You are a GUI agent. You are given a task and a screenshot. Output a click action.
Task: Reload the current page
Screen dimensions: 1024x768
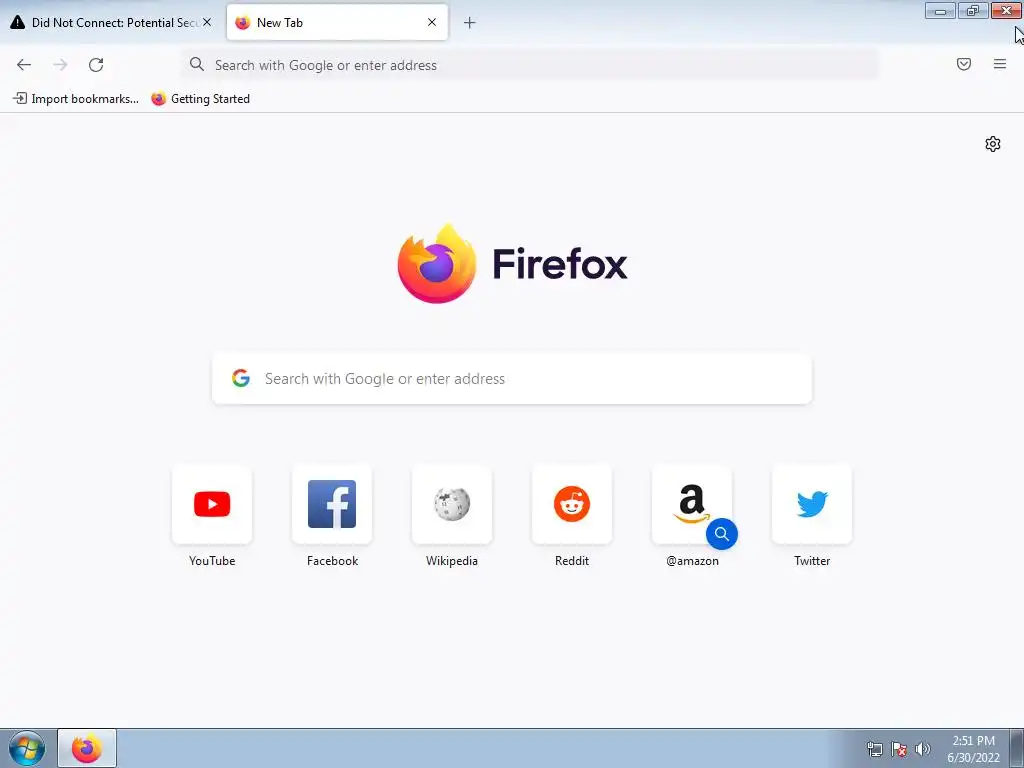[x=96, y=65]
